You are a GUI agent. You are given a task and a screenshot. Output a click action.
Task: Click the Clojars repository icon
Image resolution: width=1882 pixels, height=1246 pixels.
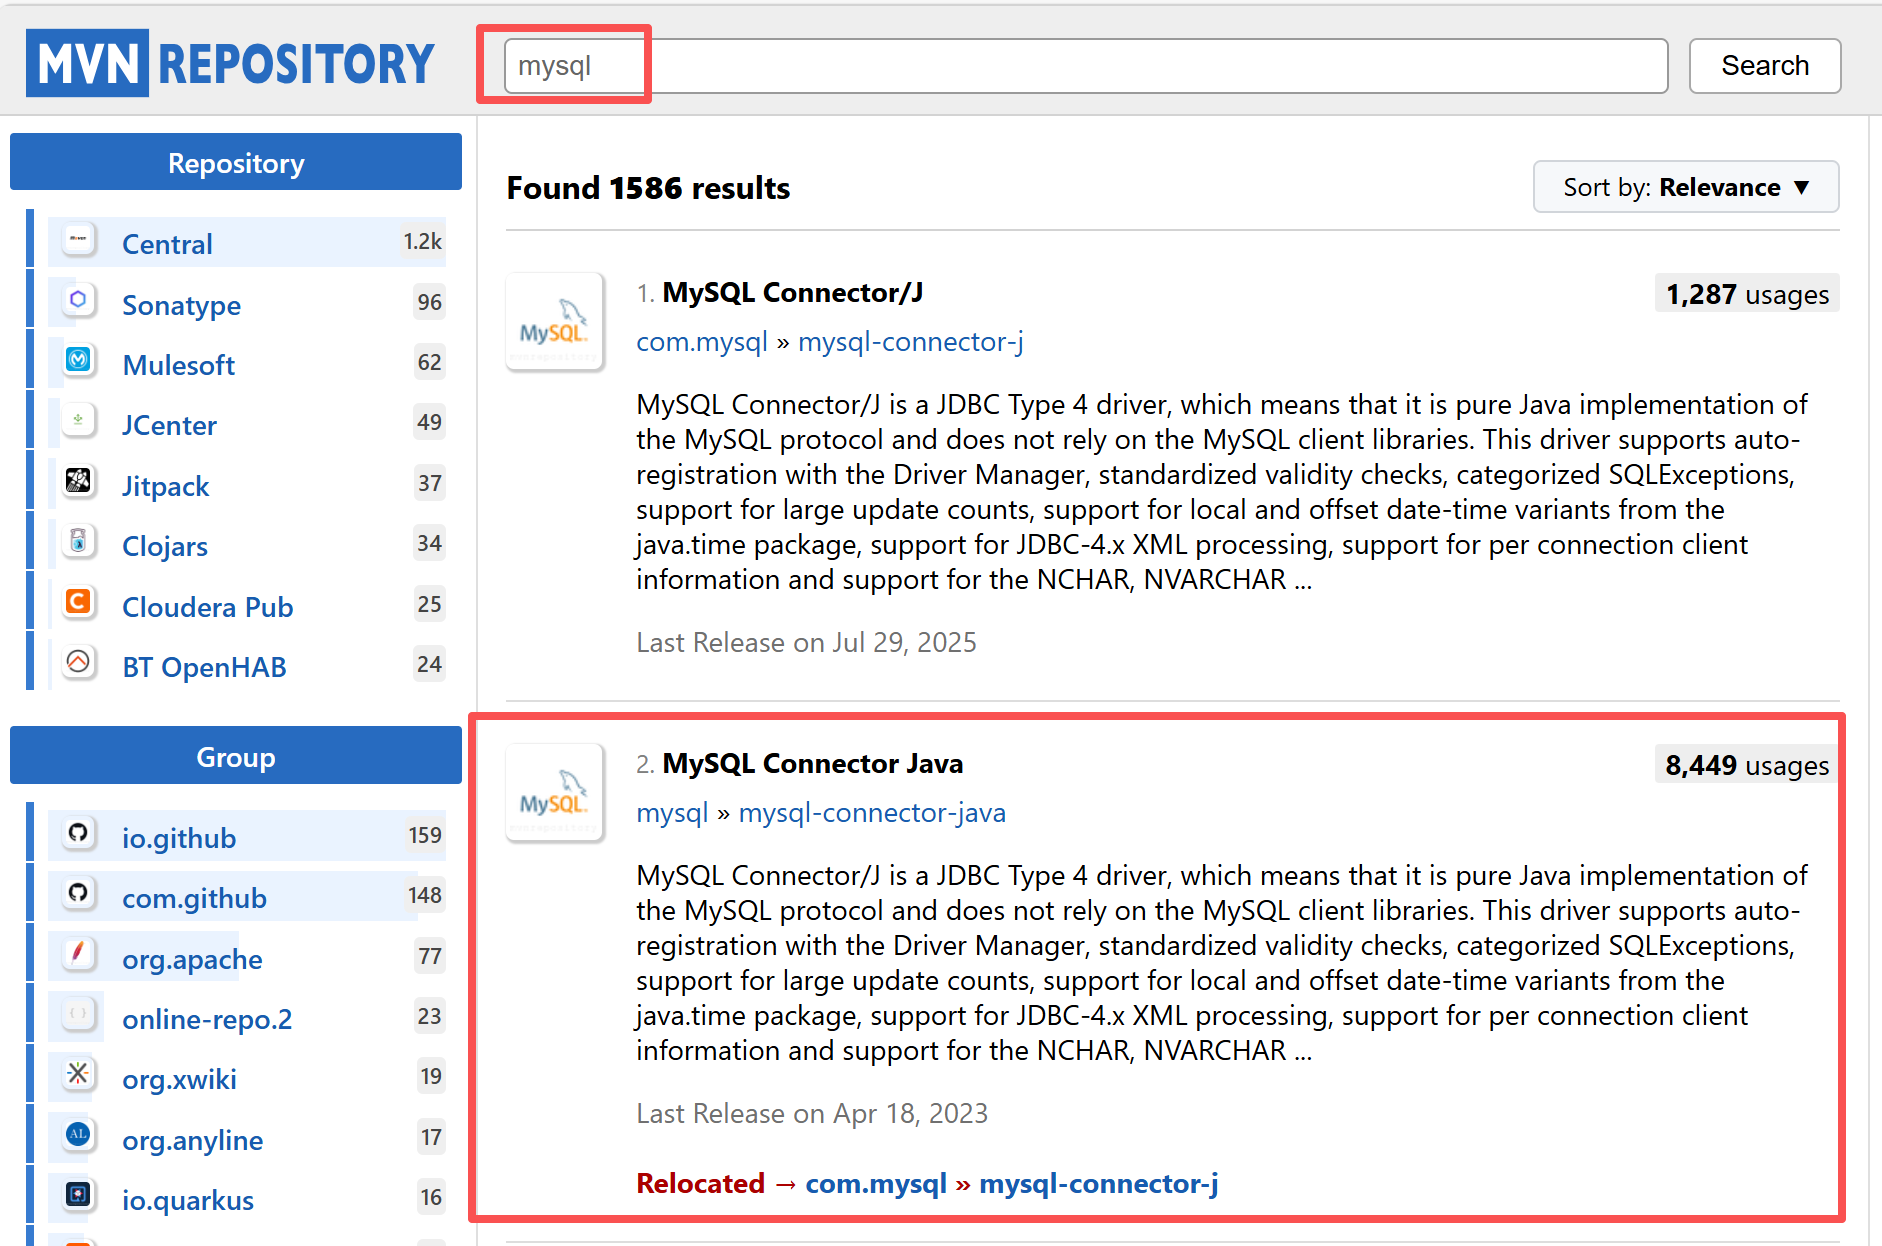pos(78,541)
